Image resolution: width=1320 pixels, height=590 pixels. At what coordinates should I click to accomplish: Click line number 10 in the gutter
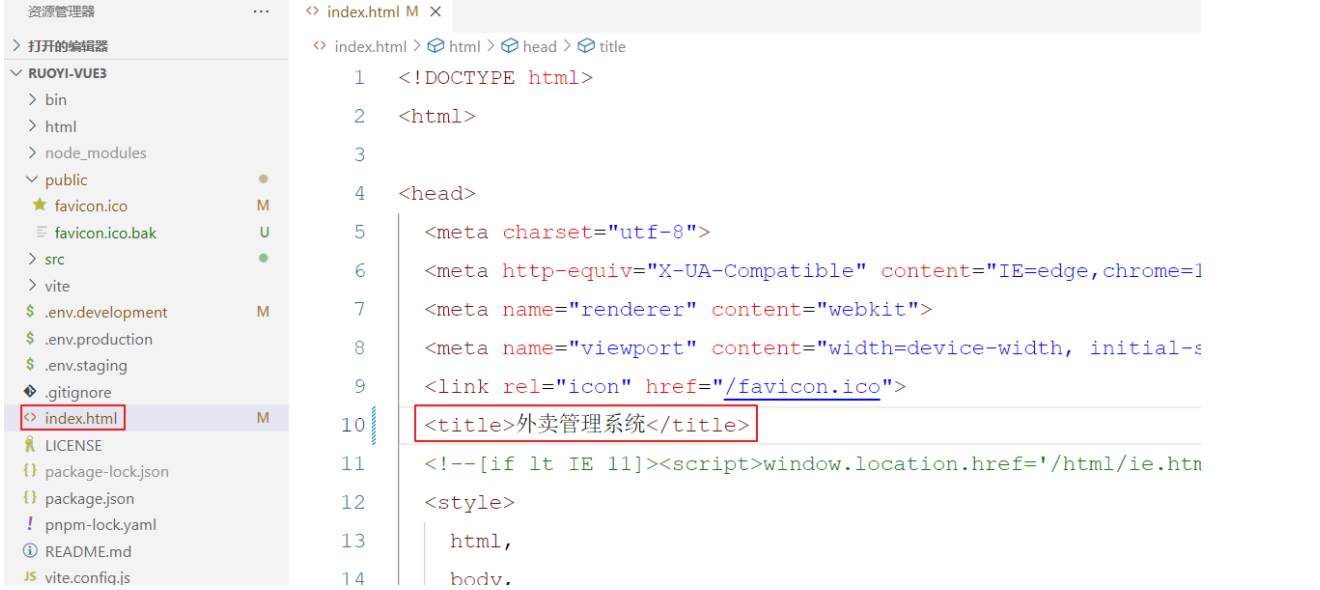pos(353,425)
